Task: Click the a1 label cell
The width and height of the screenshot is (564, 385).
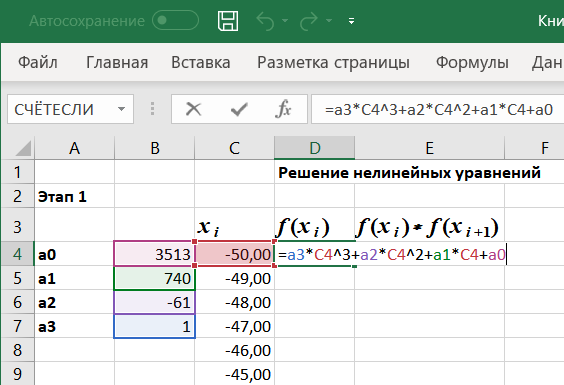Action: pyautogui.click(x=74, y=278)
